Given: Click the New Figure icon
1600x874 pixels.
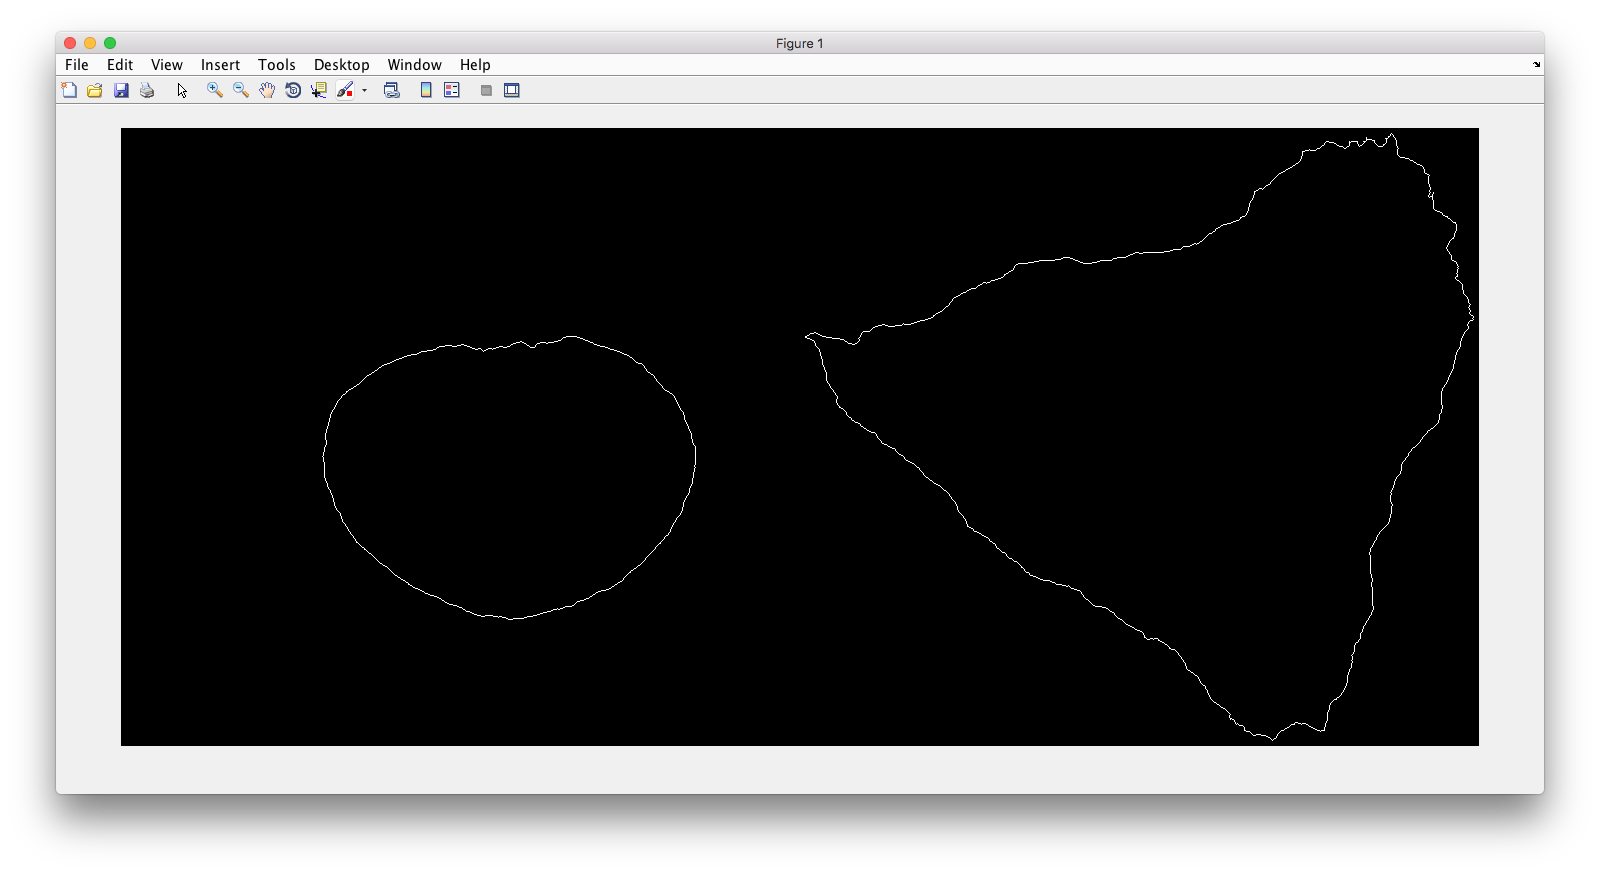Looking at the screenshot, I should coord(69,90).
